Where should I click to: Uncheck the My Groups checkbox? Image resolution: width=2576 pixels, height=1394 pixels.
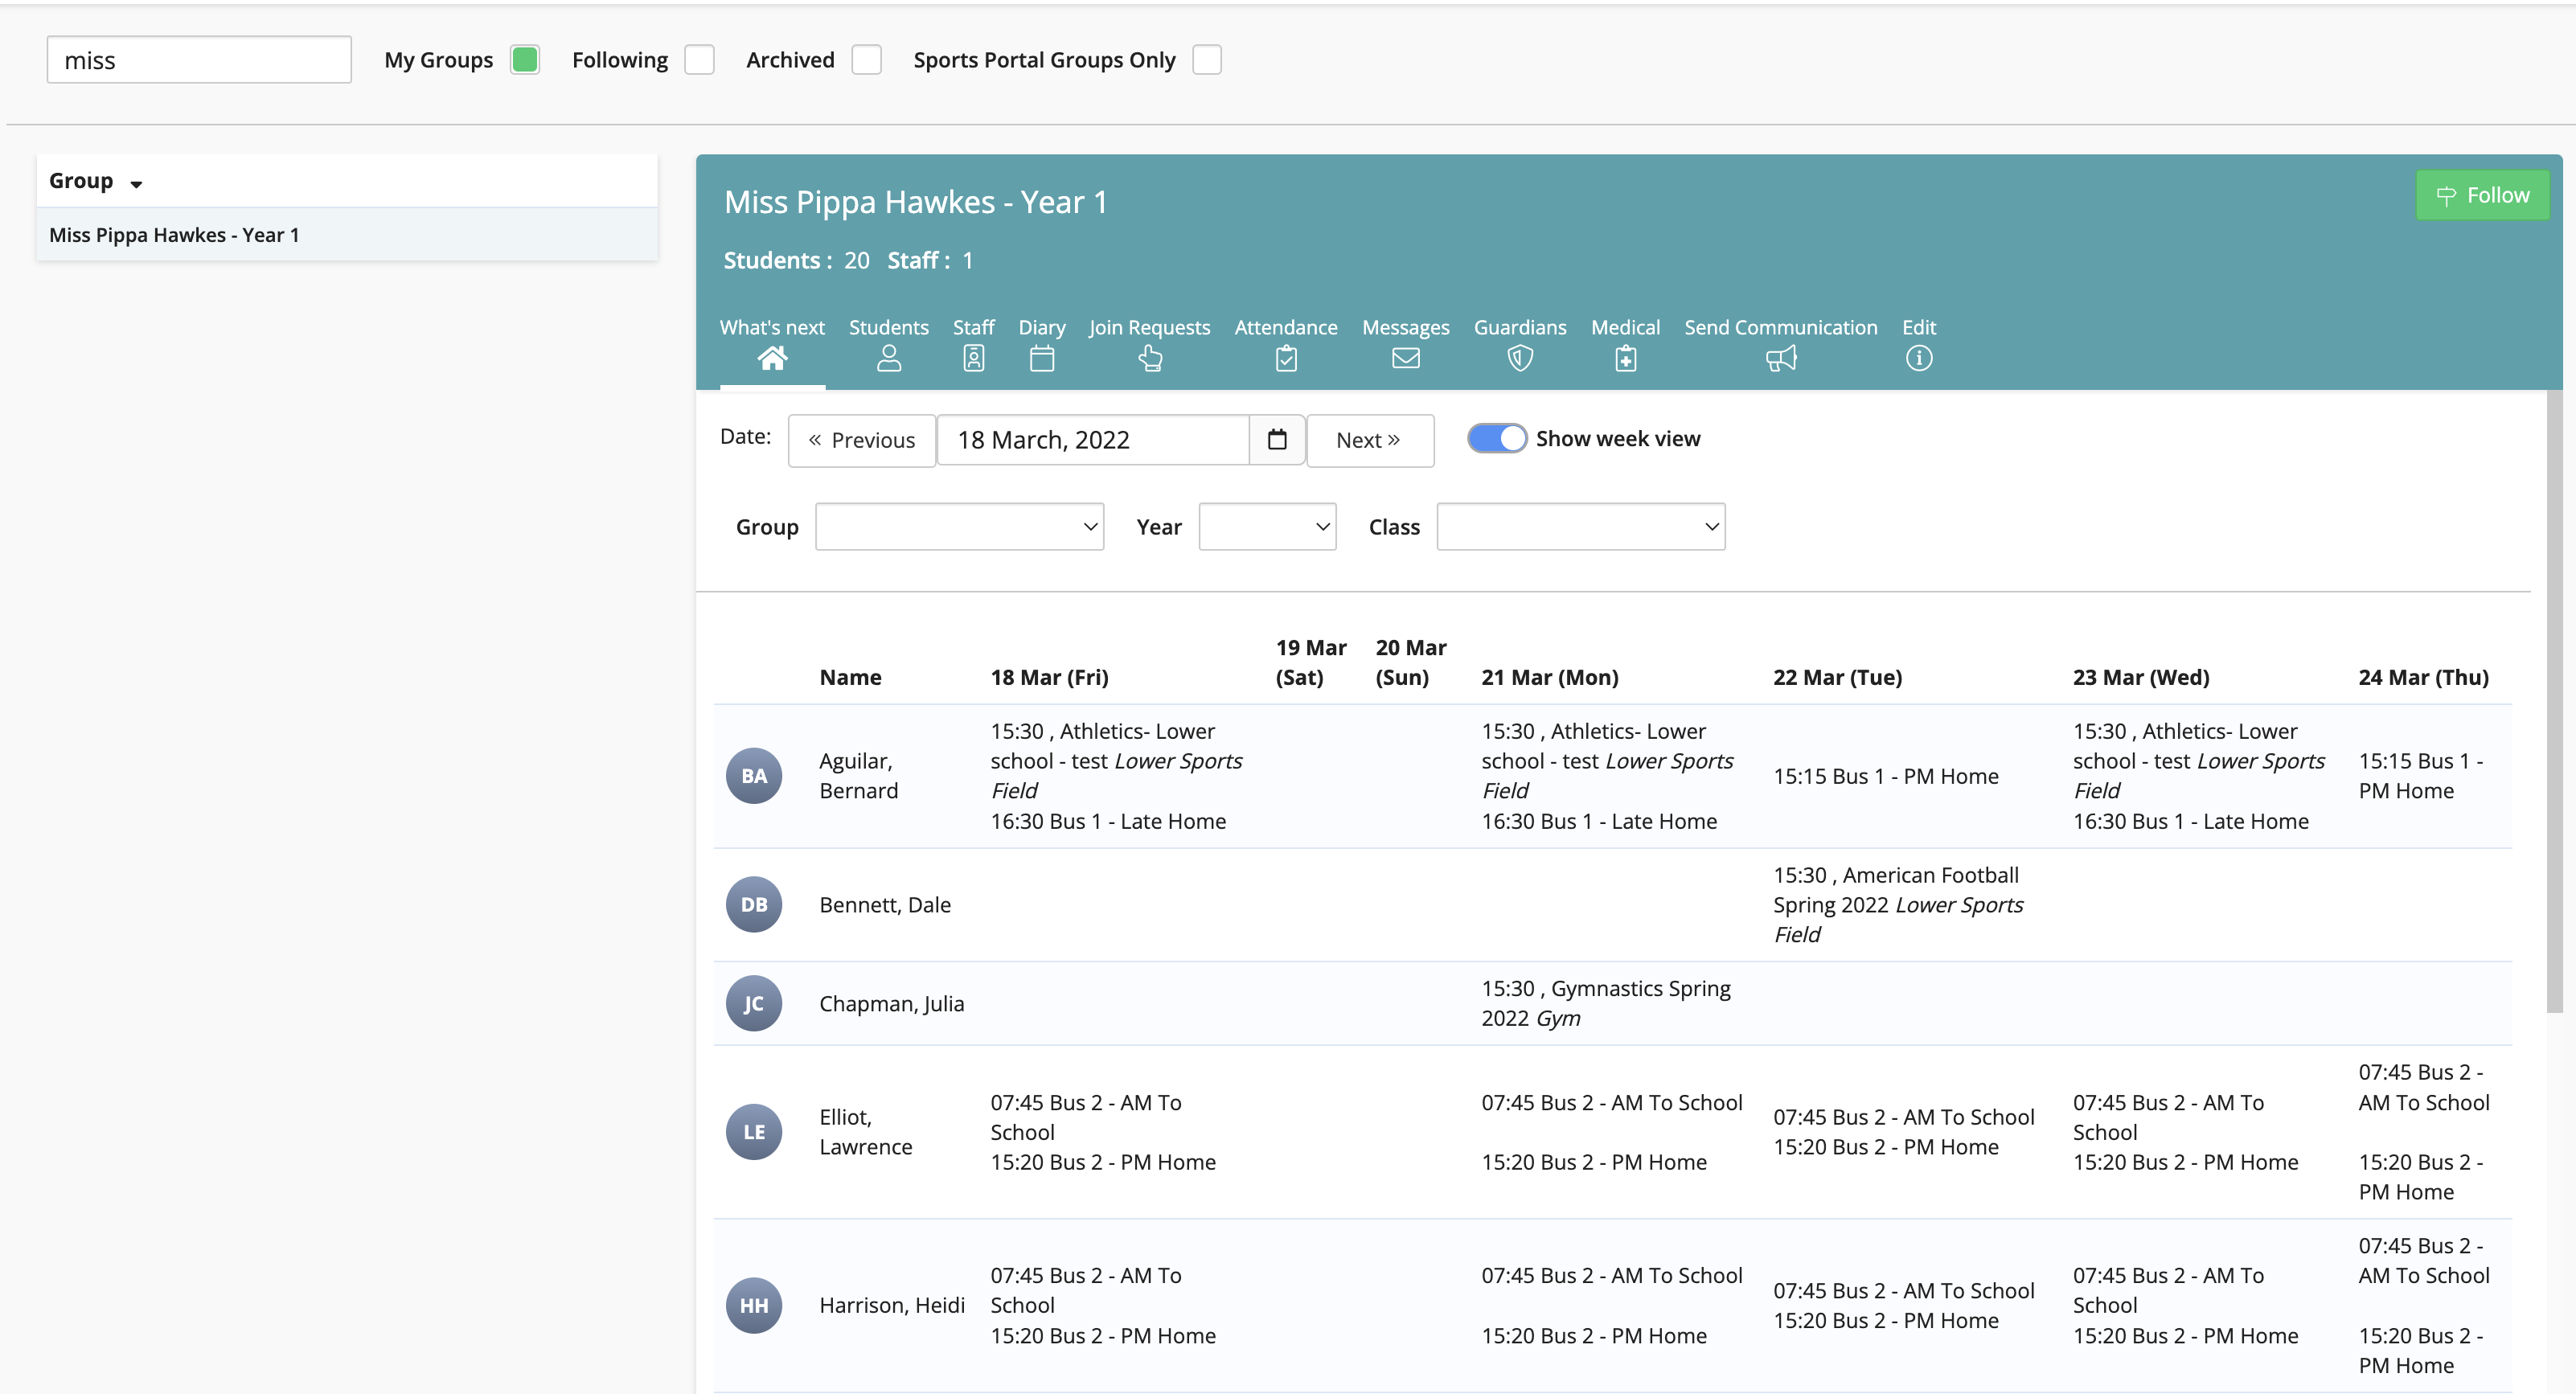coord(525,60)
